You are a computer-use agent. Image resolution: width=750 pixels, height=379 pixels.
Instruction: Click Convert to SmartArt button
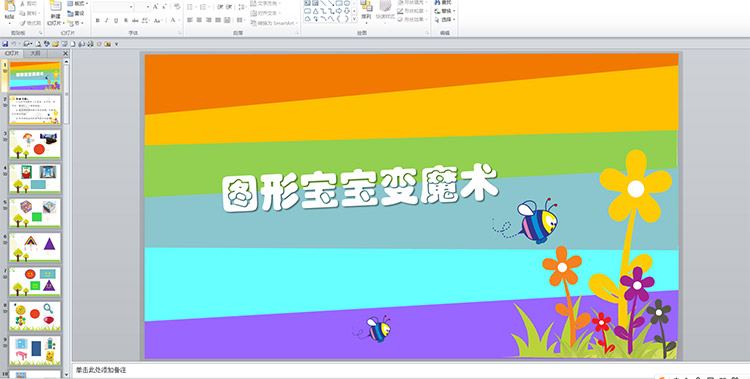[x=274, y=23]
